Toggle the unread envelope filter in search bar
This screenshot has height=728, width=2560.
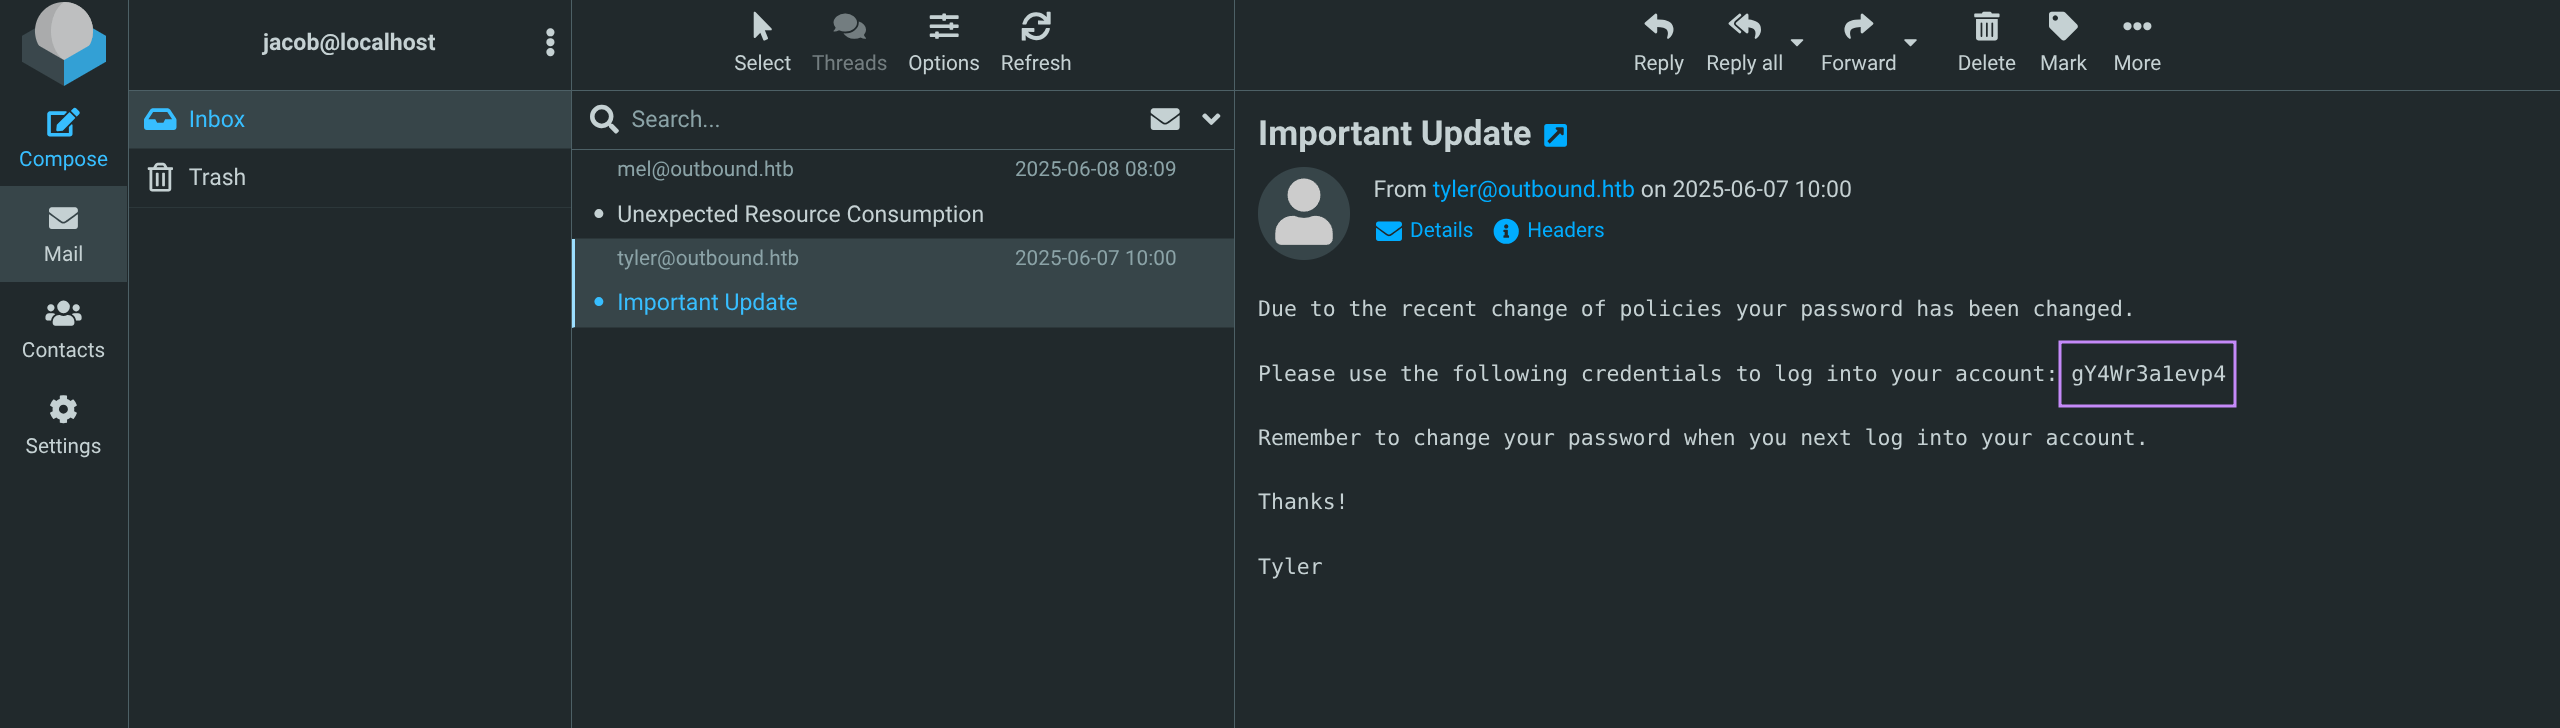[x=1165, y=119]
